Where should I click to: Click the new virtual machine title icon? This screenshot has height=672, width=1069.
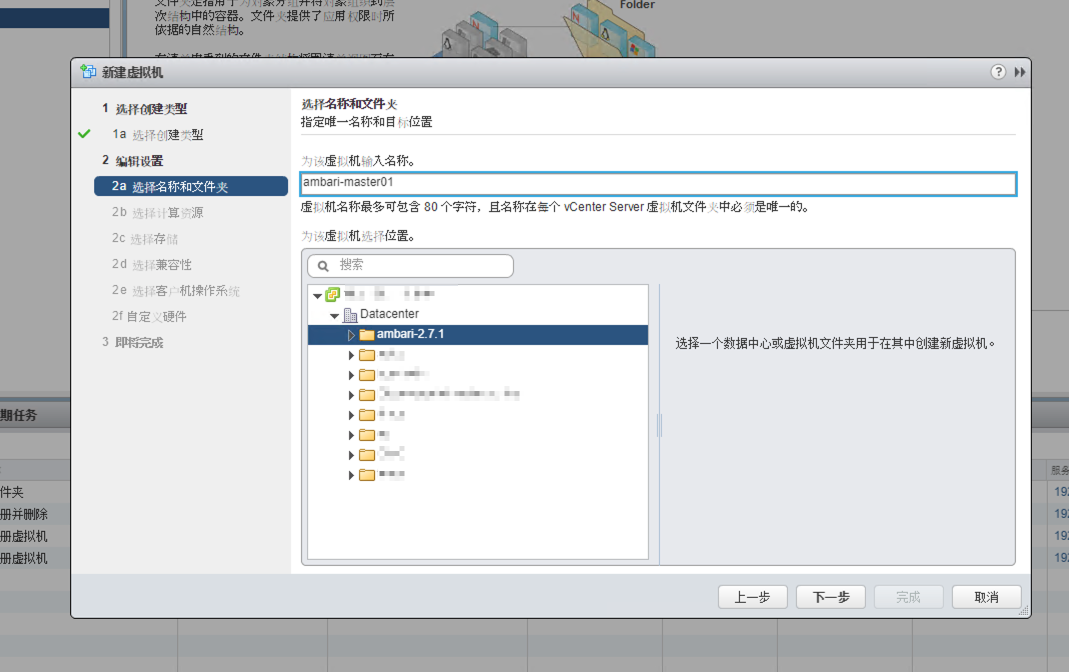pyautogui.click(x=88, y=72)
